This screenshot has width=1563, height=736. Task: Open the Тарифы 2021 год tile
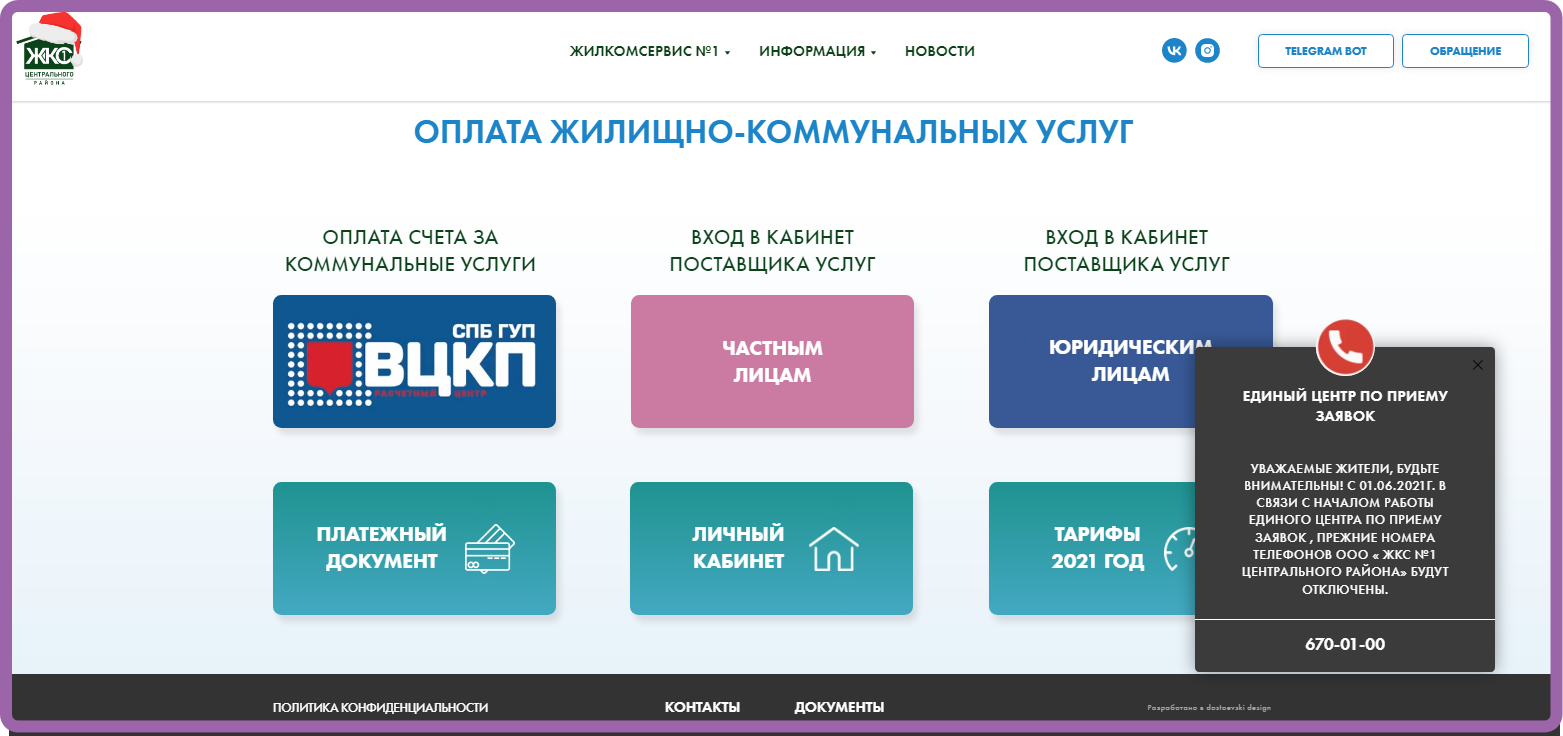point(1091,548)
